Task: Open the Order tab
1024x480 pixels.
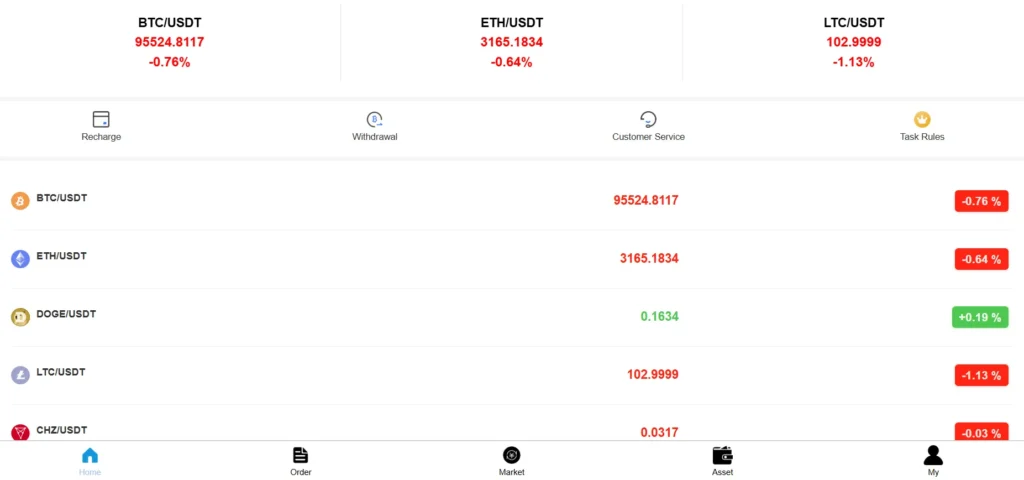Action: coord(301,460)
